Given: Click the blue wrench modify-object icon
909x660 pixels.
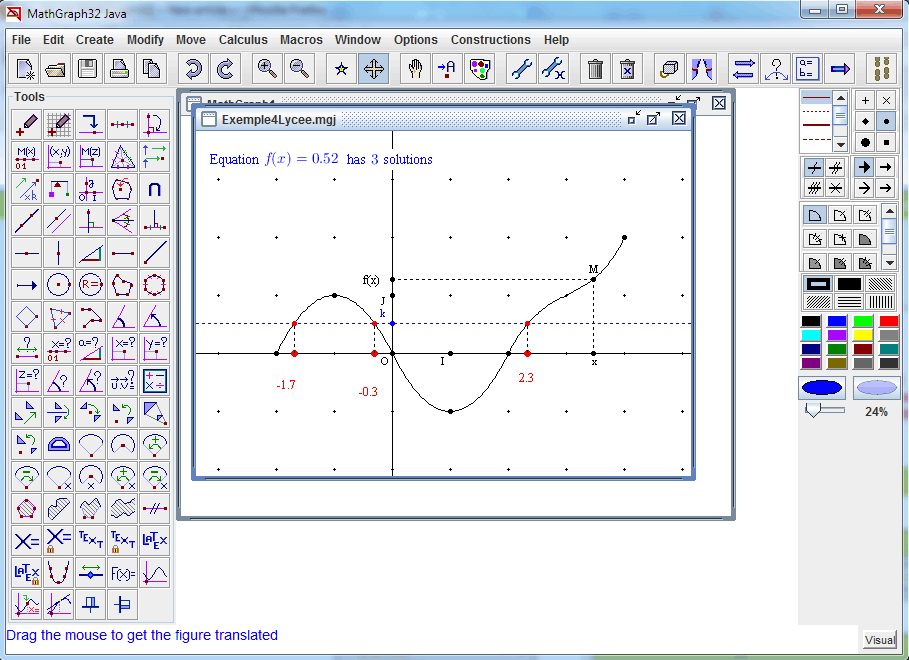Looking at the screenshot, I should pos(521,69).
